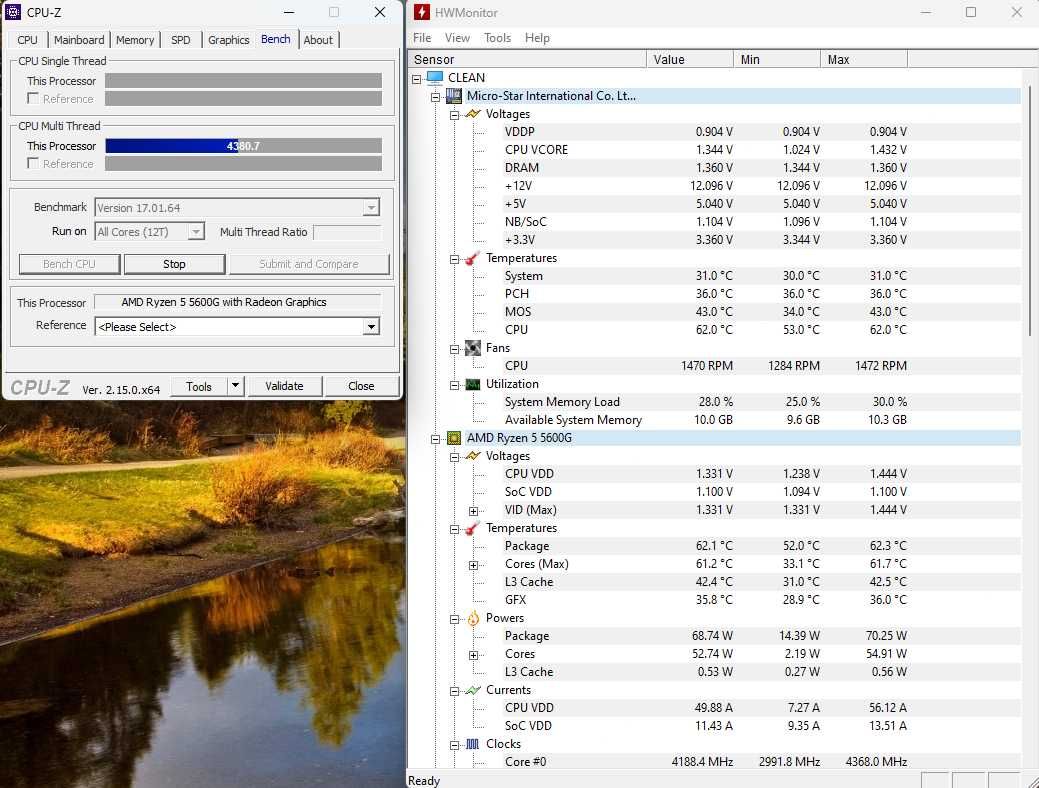This screenshot has height=788, width=1039.
Task: Click the AMD Ryzen 5 5600G chip icon
Action: (454, 438)
